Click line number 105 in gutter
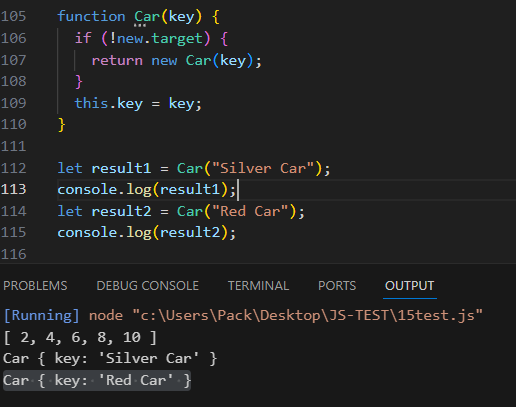Image resolution: width=516 pixels, height=407 pixels. [13, 16]
